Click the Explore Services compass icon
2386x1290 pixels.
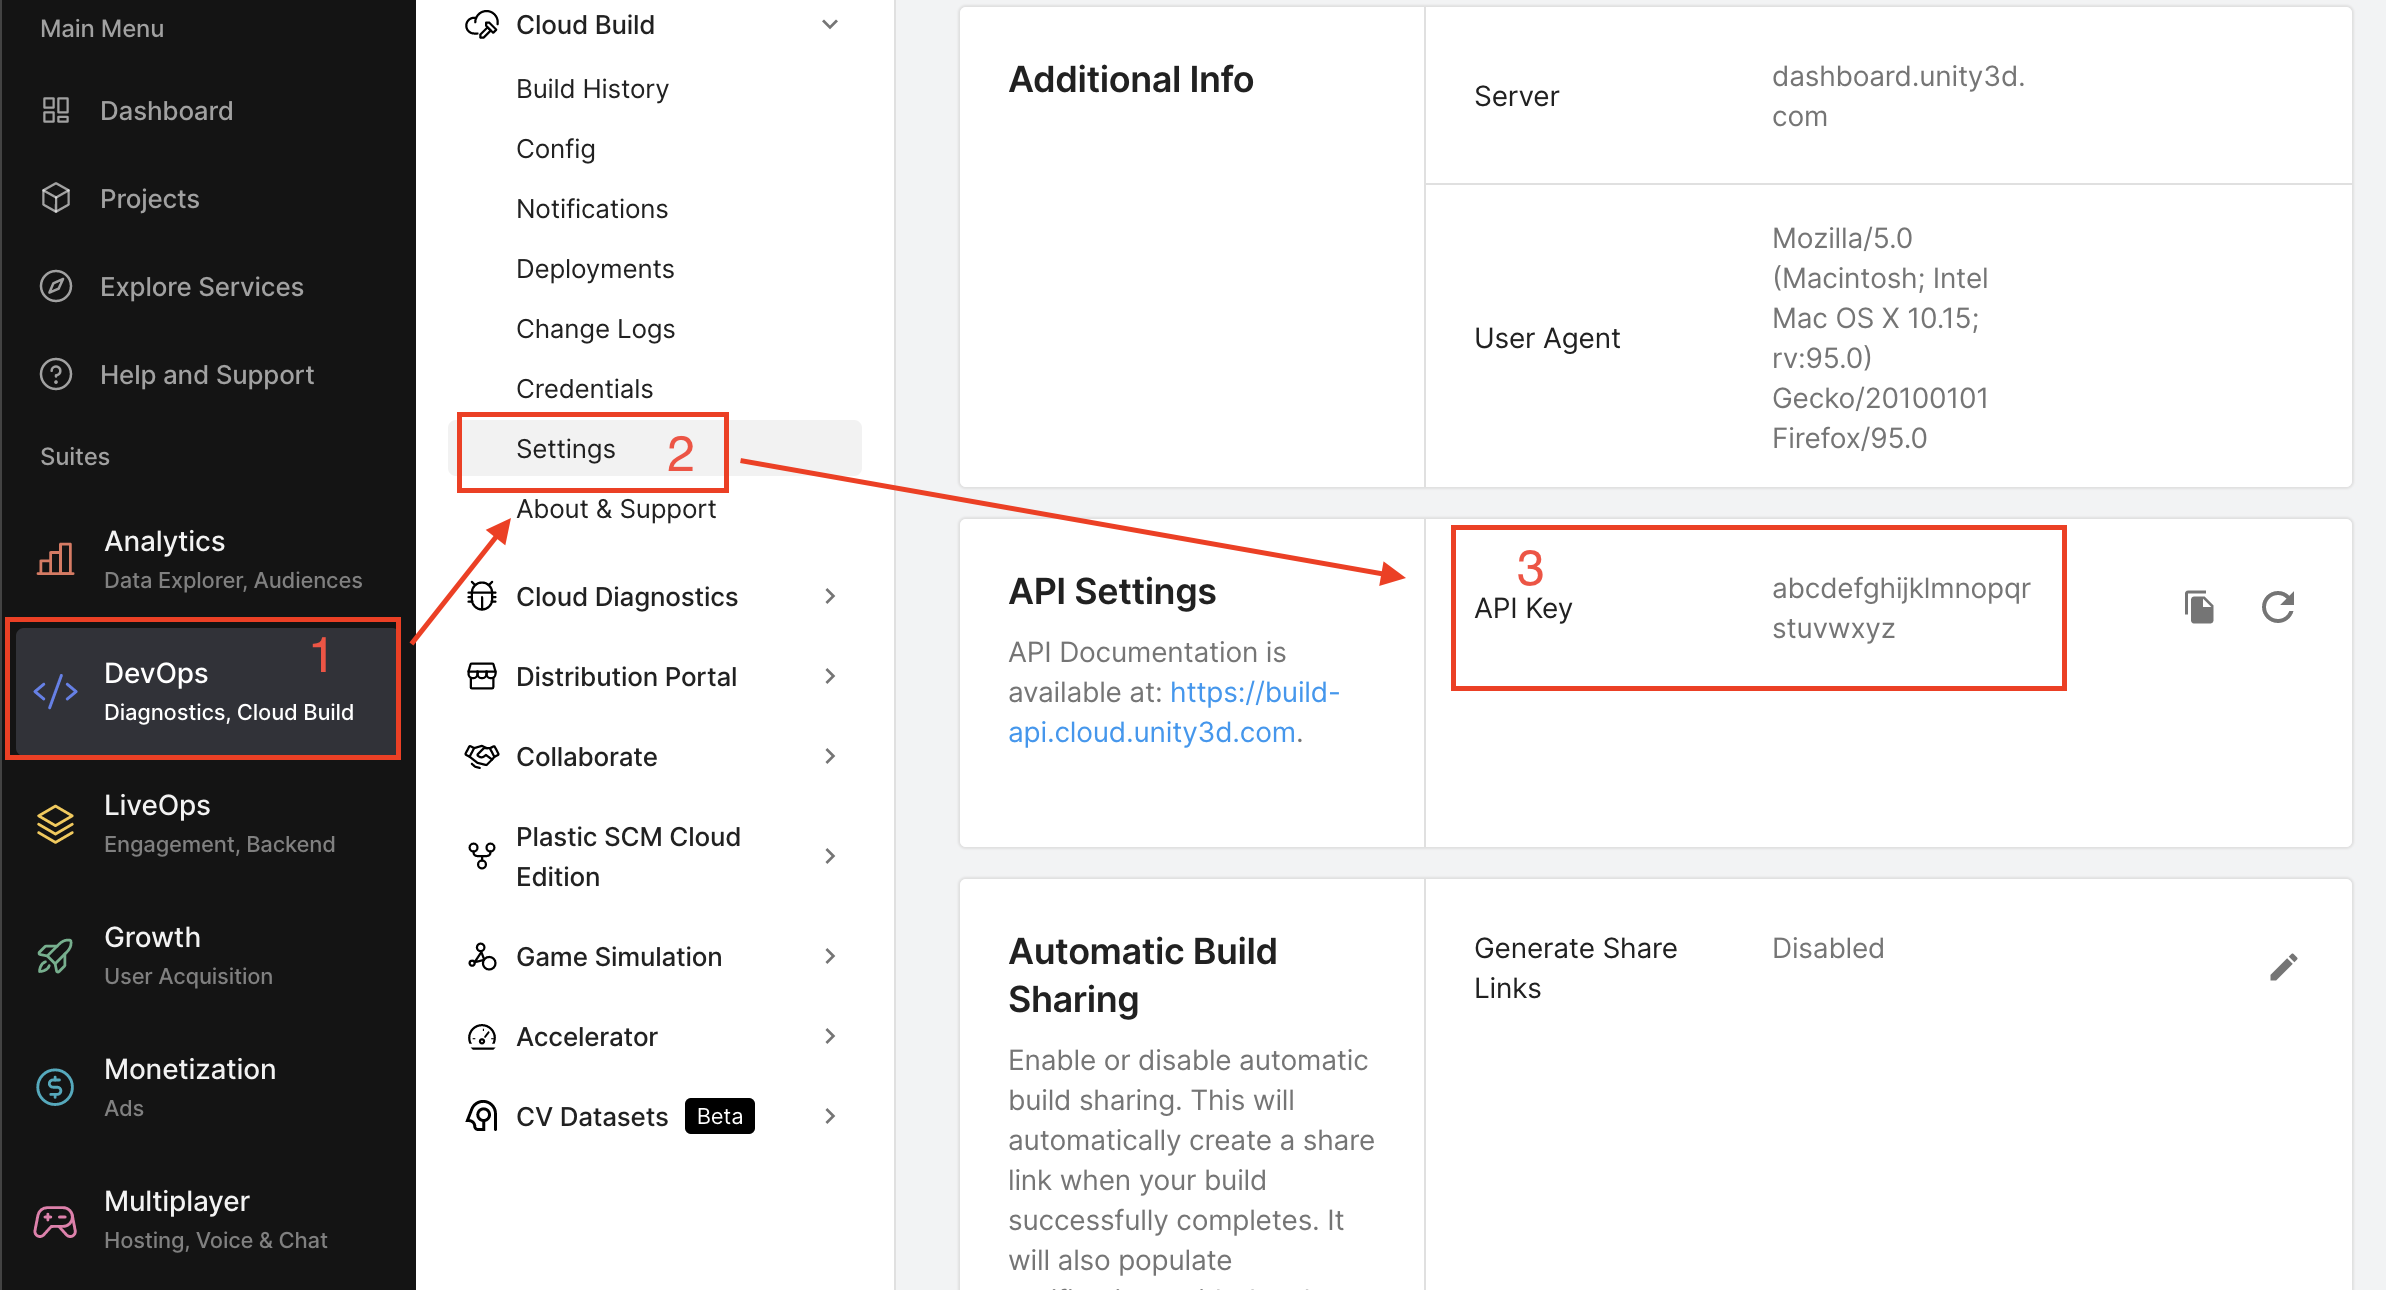[56, 287]
